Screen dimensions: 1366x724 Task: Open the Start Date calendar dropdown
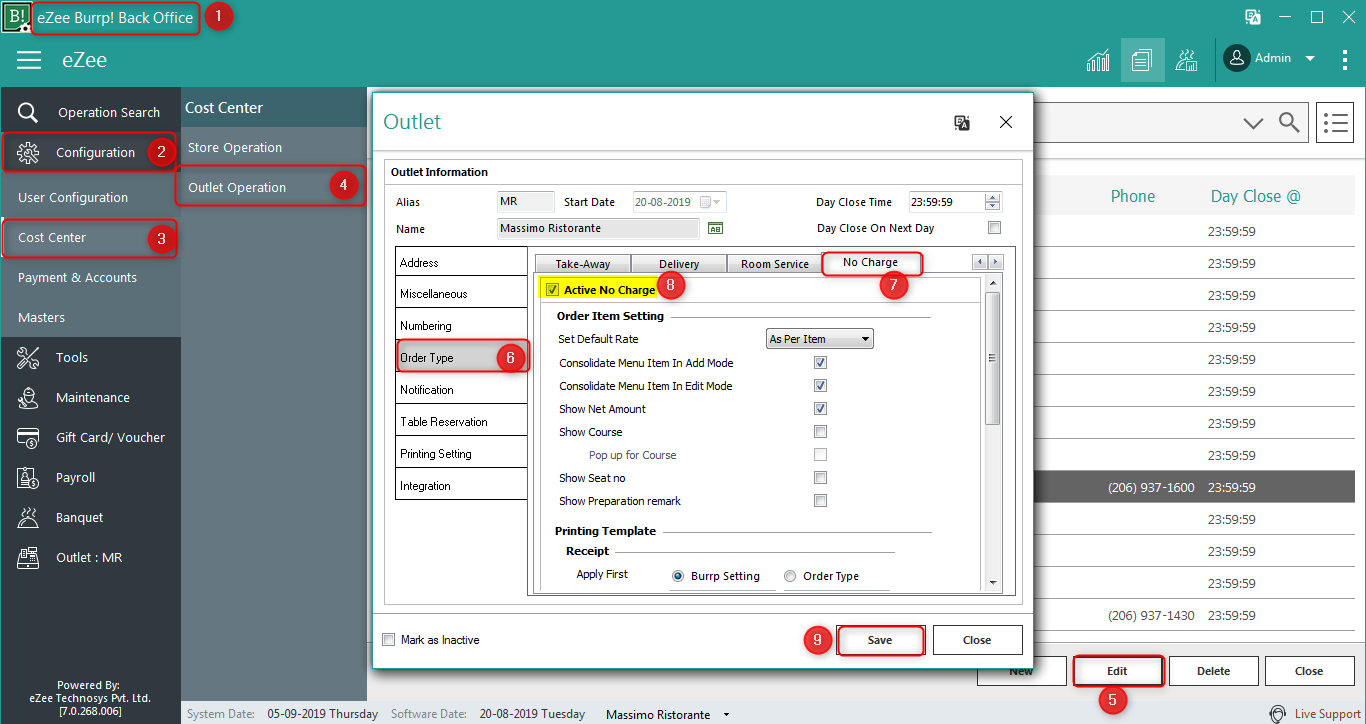pos(712,202)
